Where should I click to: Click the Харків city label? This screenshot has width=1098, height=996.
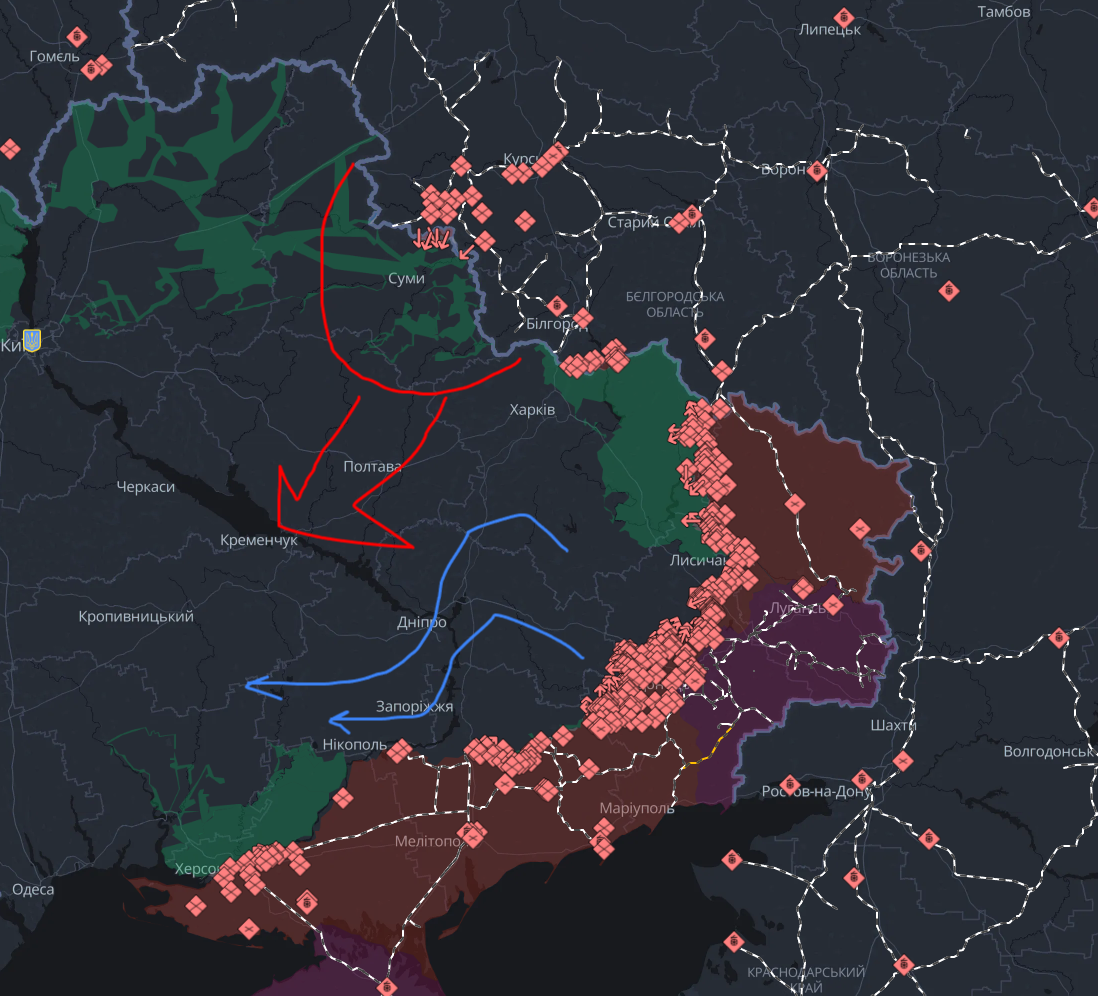tap(532, 410)
